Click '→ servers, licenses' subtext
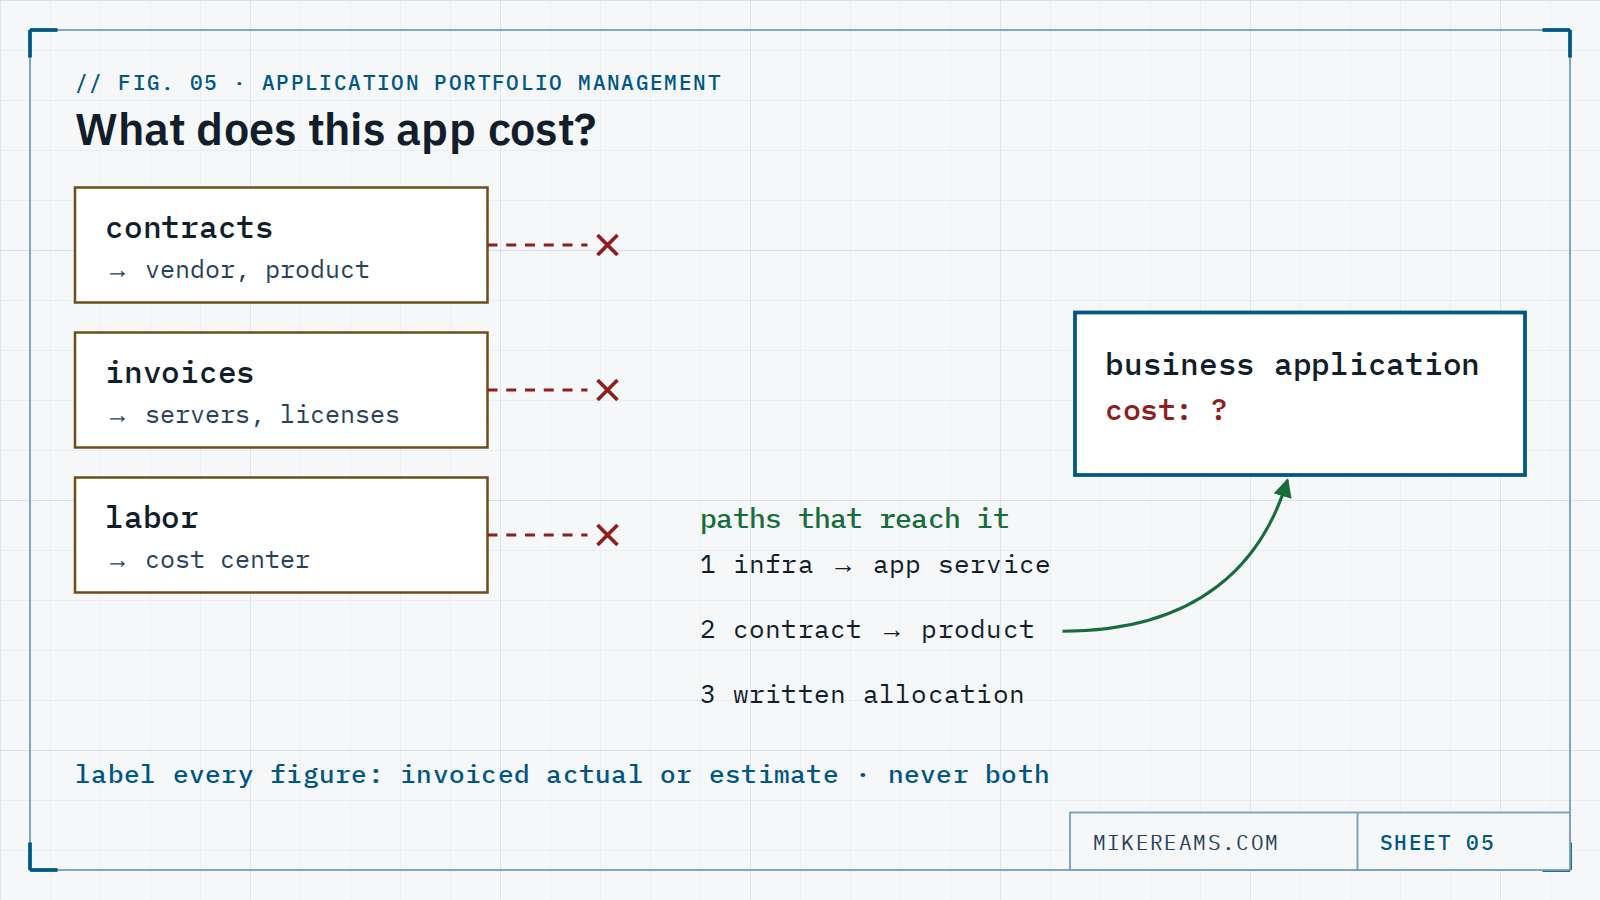1600x900 pixels. coord(254,415)
